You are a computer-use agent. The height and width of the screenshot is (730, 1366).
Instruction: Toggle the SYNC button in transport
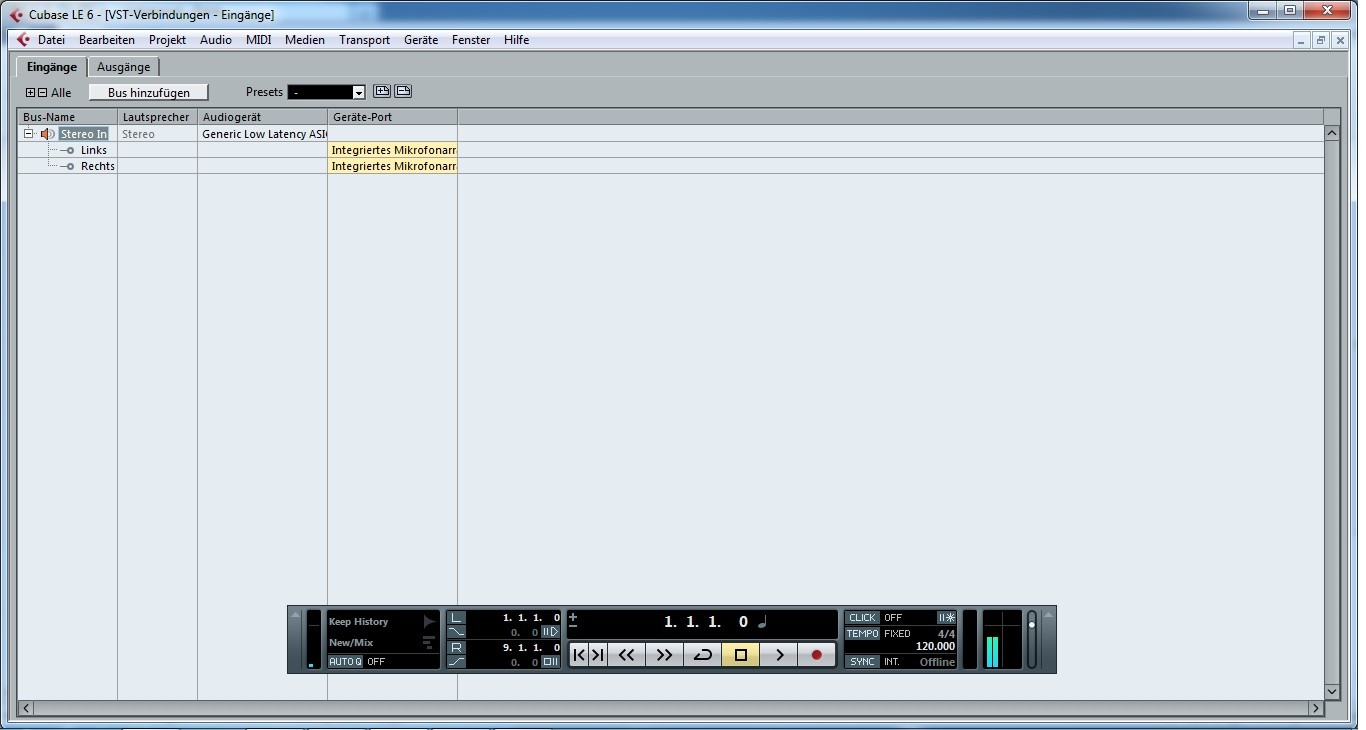862,662
